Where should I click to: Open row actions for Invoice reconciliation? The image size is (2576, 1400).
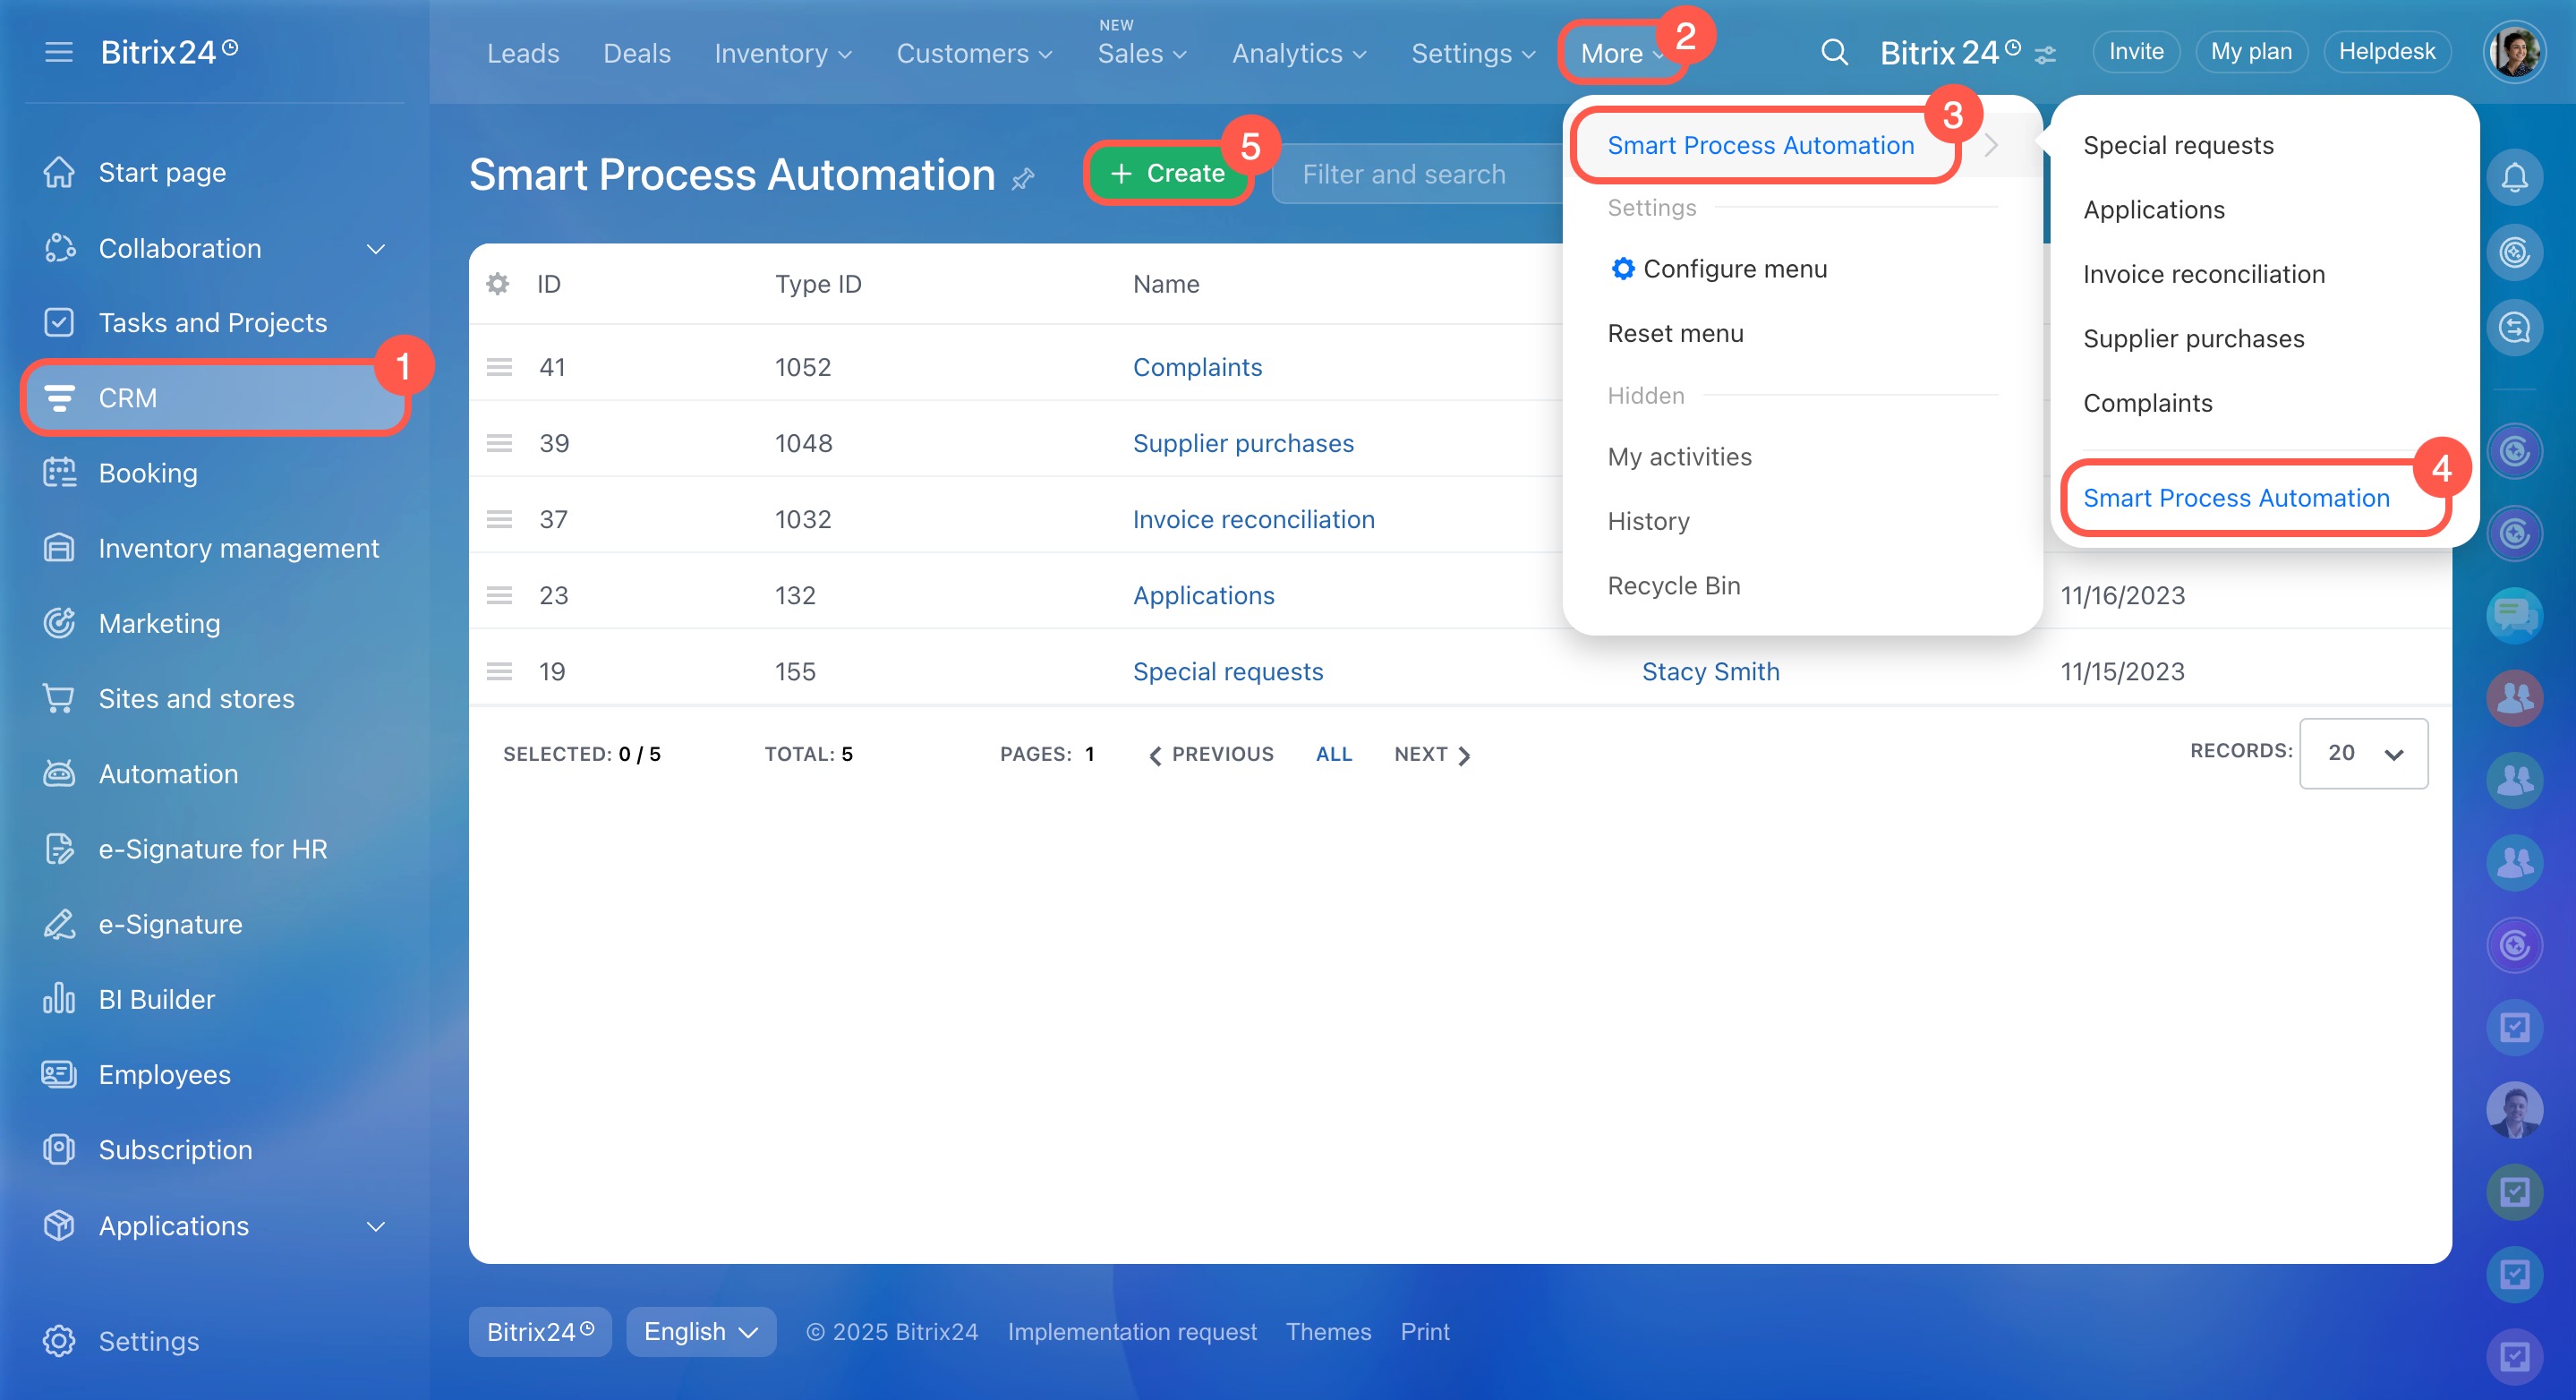(x=499, y=519)
